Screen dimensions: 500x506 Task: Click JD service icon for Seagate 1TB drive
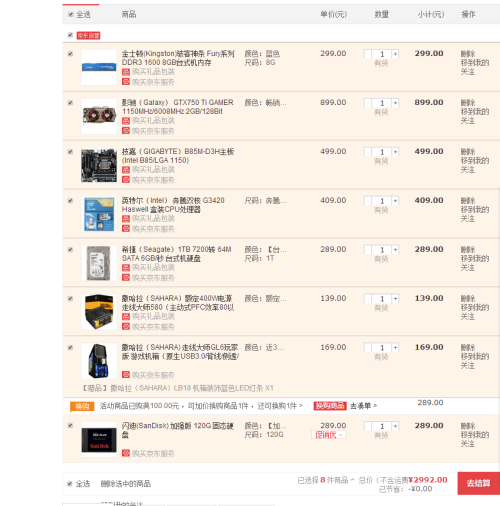[126, 278]
